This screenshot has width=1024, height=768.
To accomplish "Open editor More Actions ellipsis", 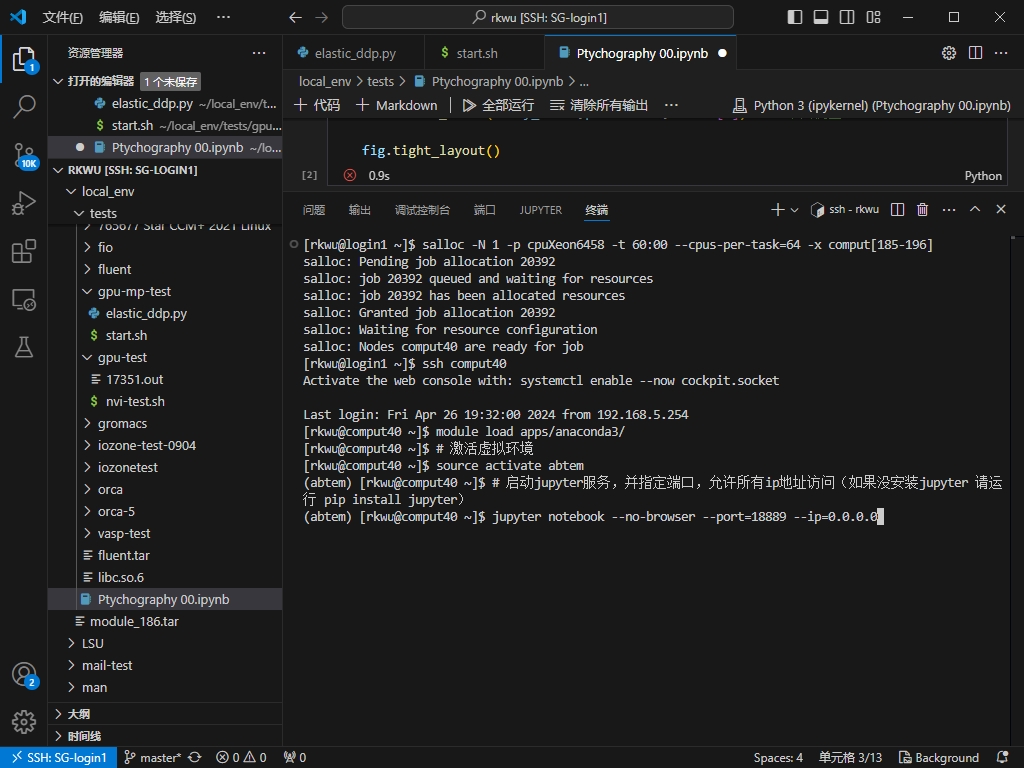I will click(1001, 53).
